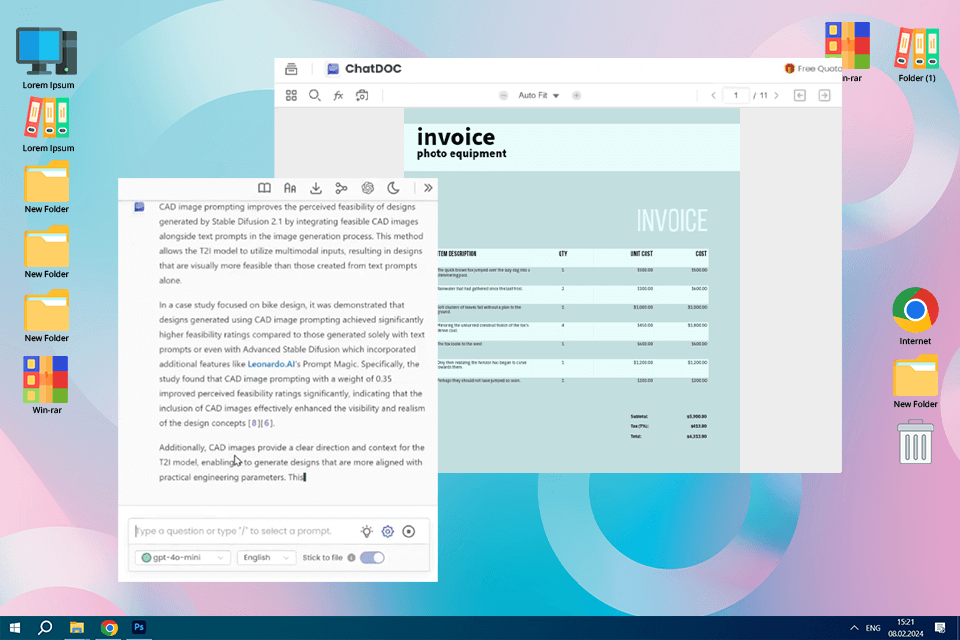
Task: Open the Leonardo.AI link
Action: (271, 364)
